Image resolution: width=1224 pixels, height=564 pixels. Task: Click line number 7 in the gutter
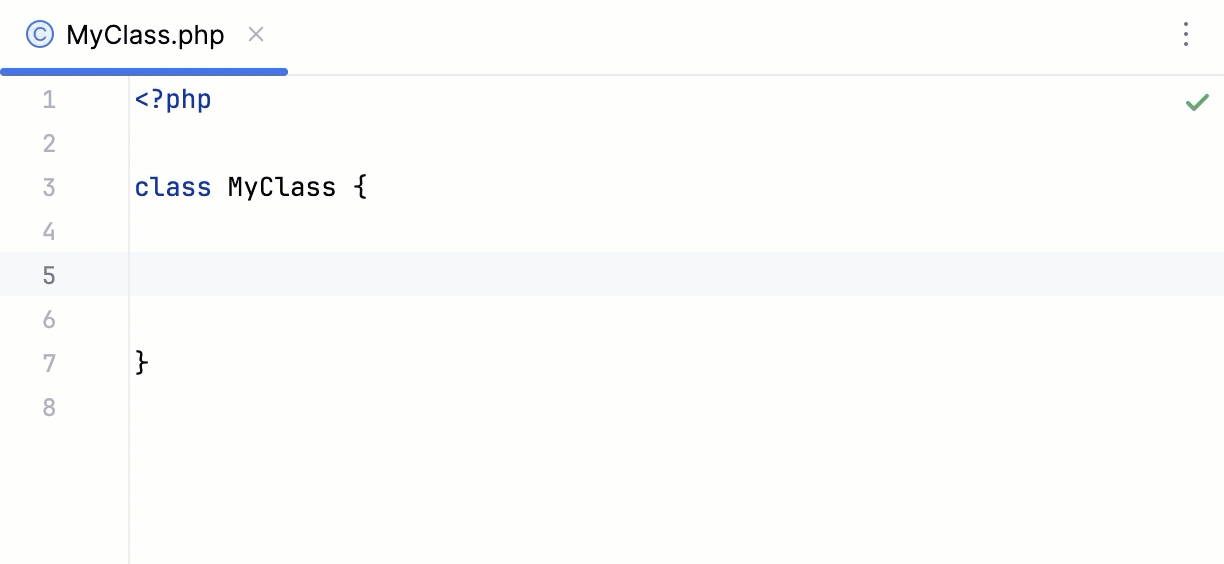[x=49, y=363]
